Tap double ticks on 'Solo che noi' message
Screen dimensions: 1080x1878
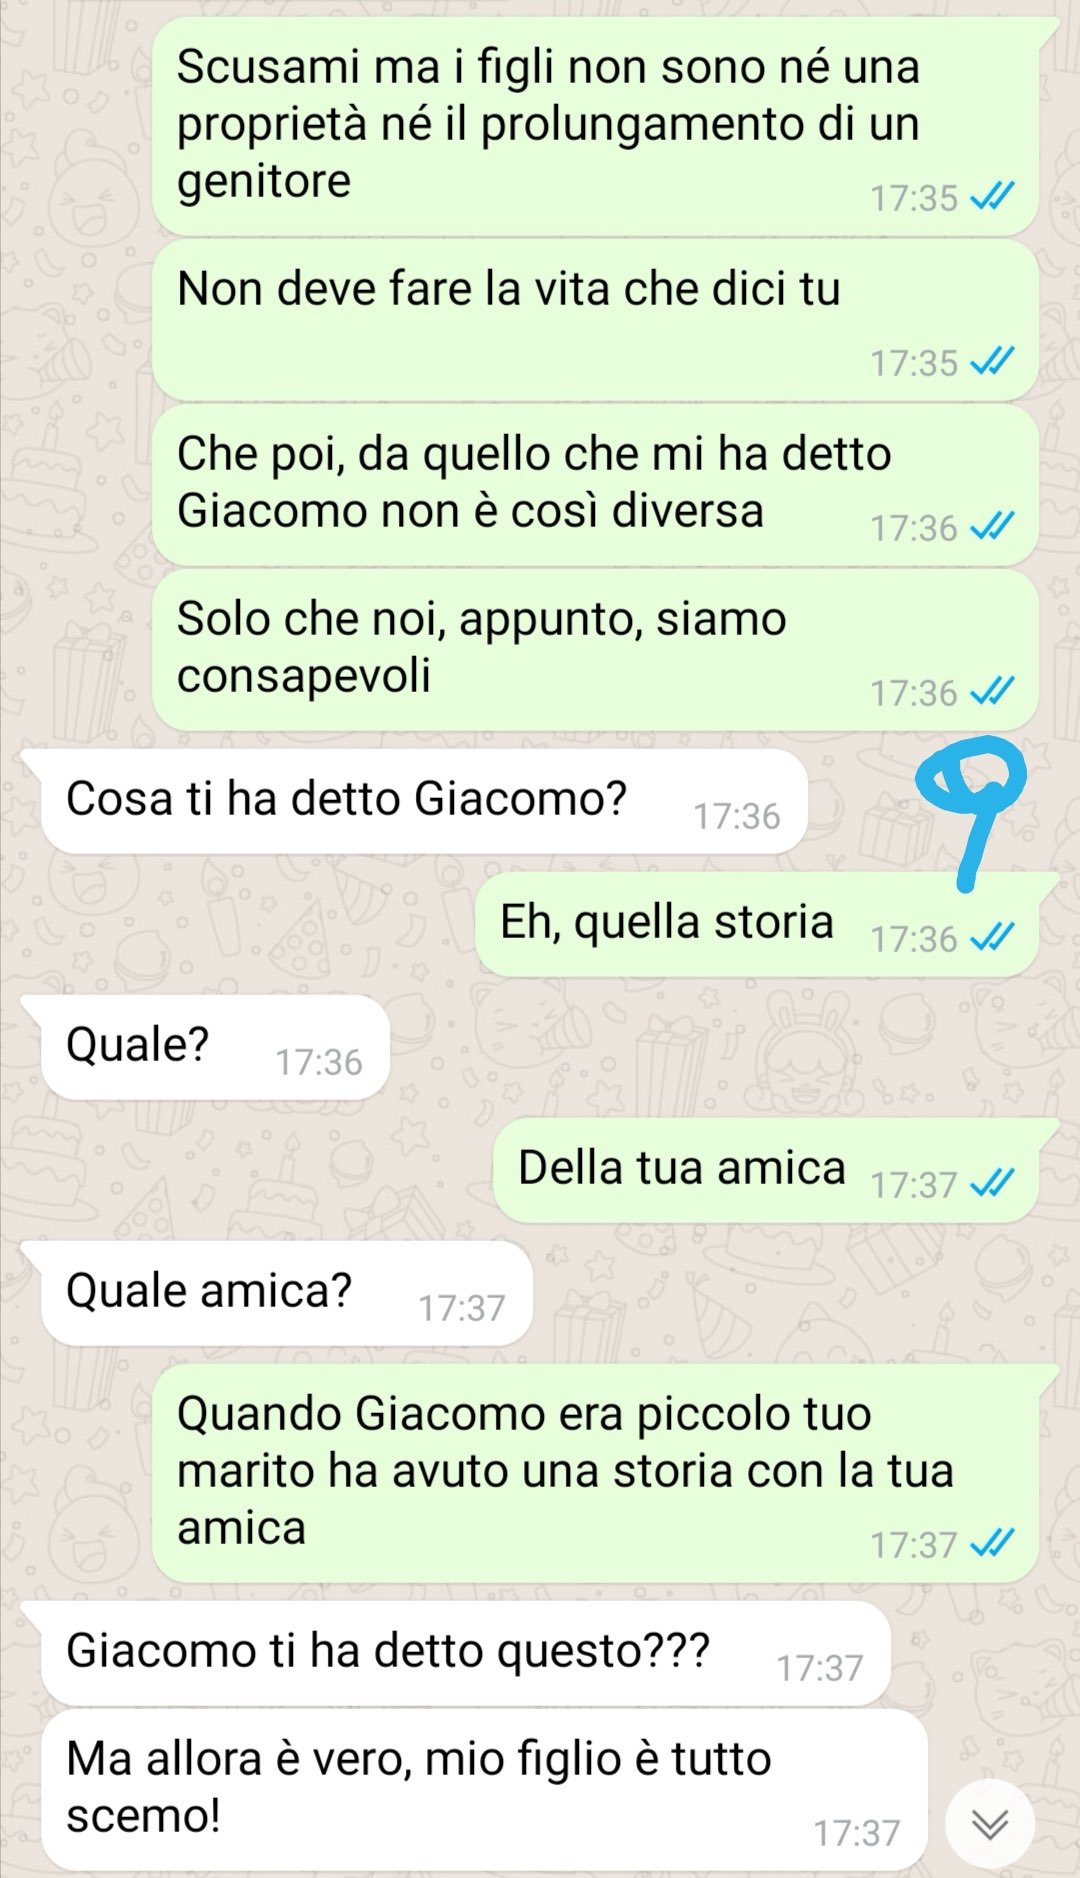point(992,692)
